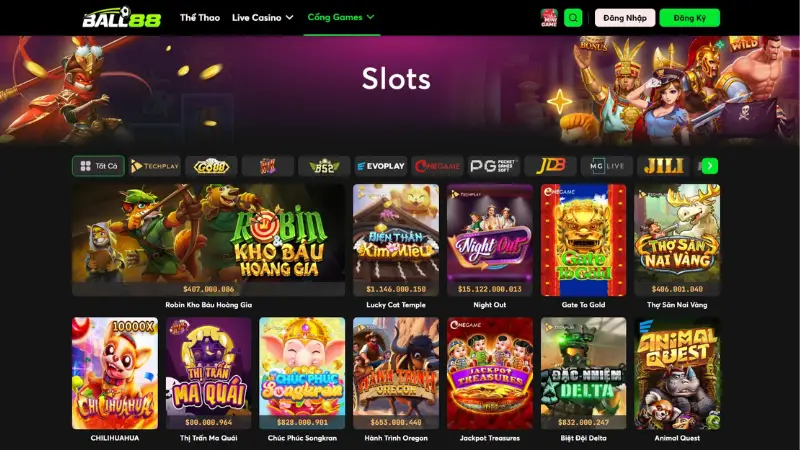Select the OneGame provider filter
The height and width of the screenshot is (450, 800).
[437, 166]
